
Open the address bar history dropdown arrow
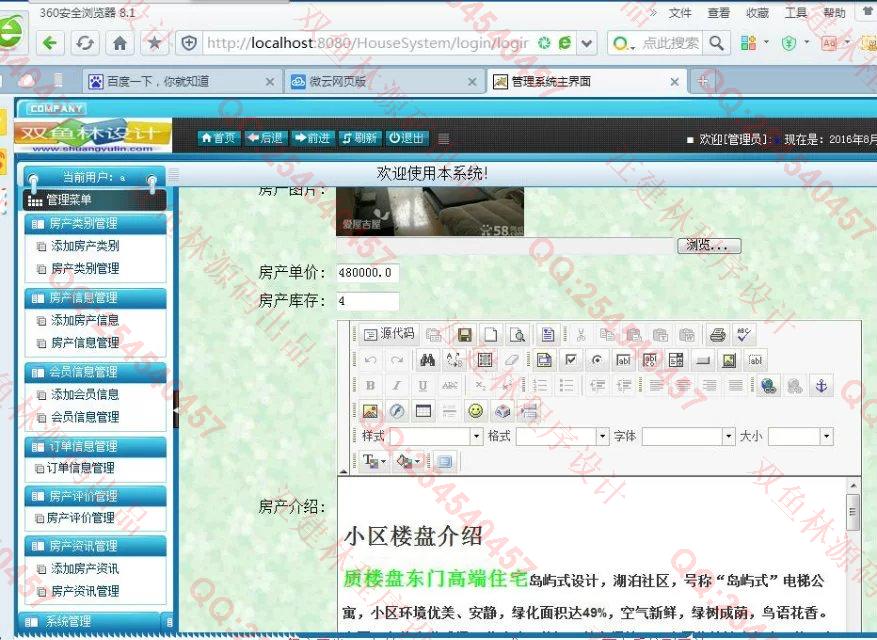tap(586, 43)
